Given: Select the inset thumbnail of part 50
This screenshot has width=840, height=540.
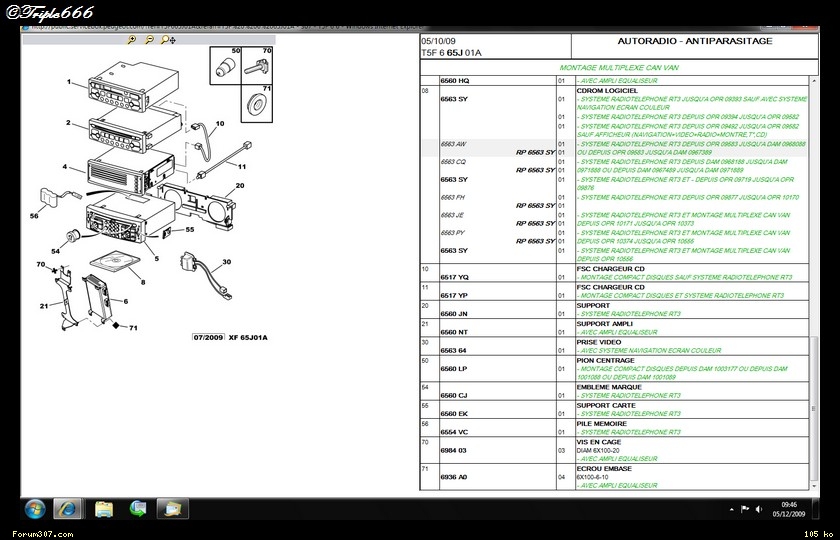Looking at the screenshot, I should 225,65.
